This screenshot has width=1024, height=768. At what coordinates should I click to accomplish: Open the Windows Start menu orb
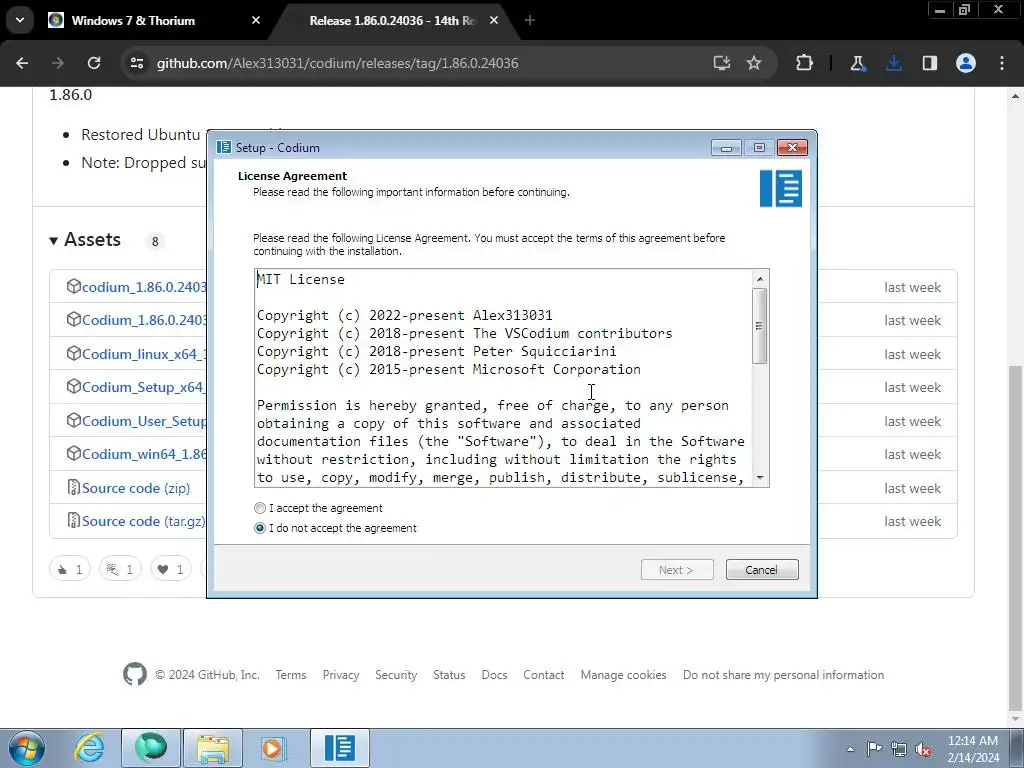(x=27, y=748)
